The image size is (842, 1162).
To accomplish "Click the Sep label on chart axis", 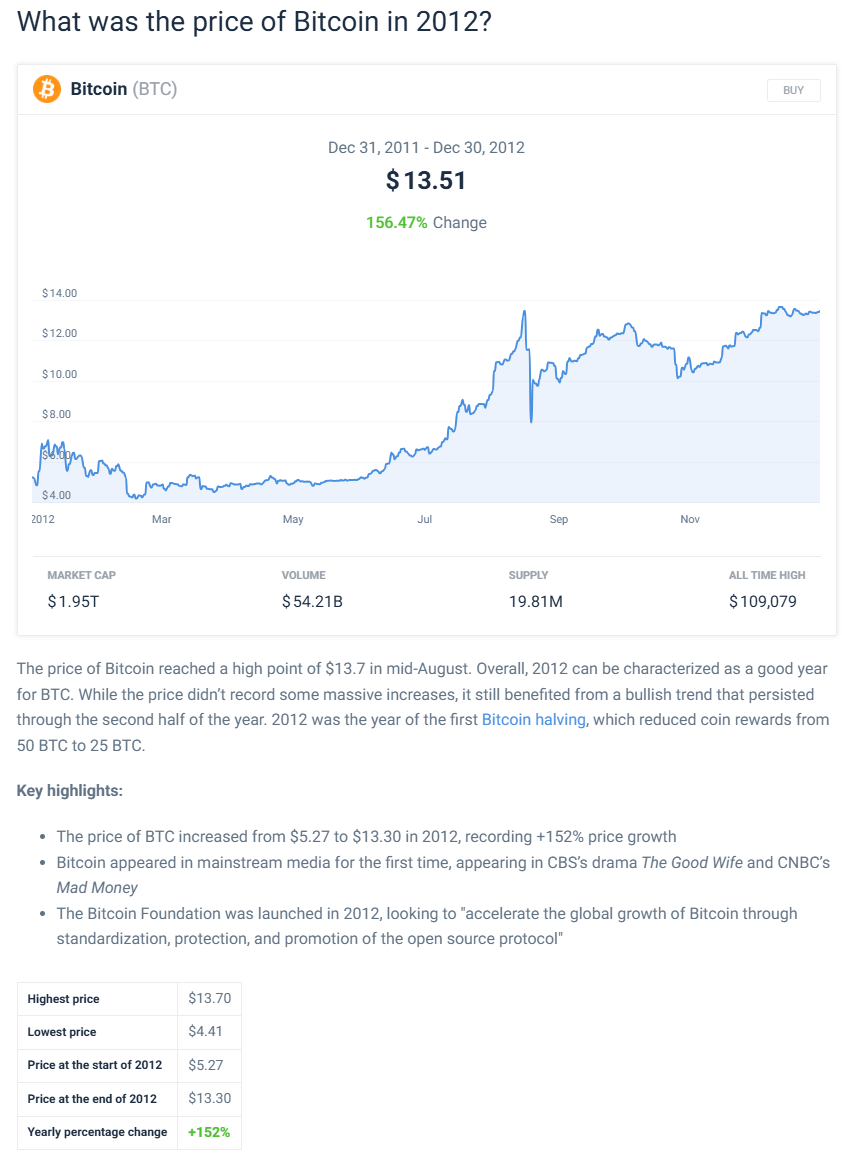I will [559, 519].
